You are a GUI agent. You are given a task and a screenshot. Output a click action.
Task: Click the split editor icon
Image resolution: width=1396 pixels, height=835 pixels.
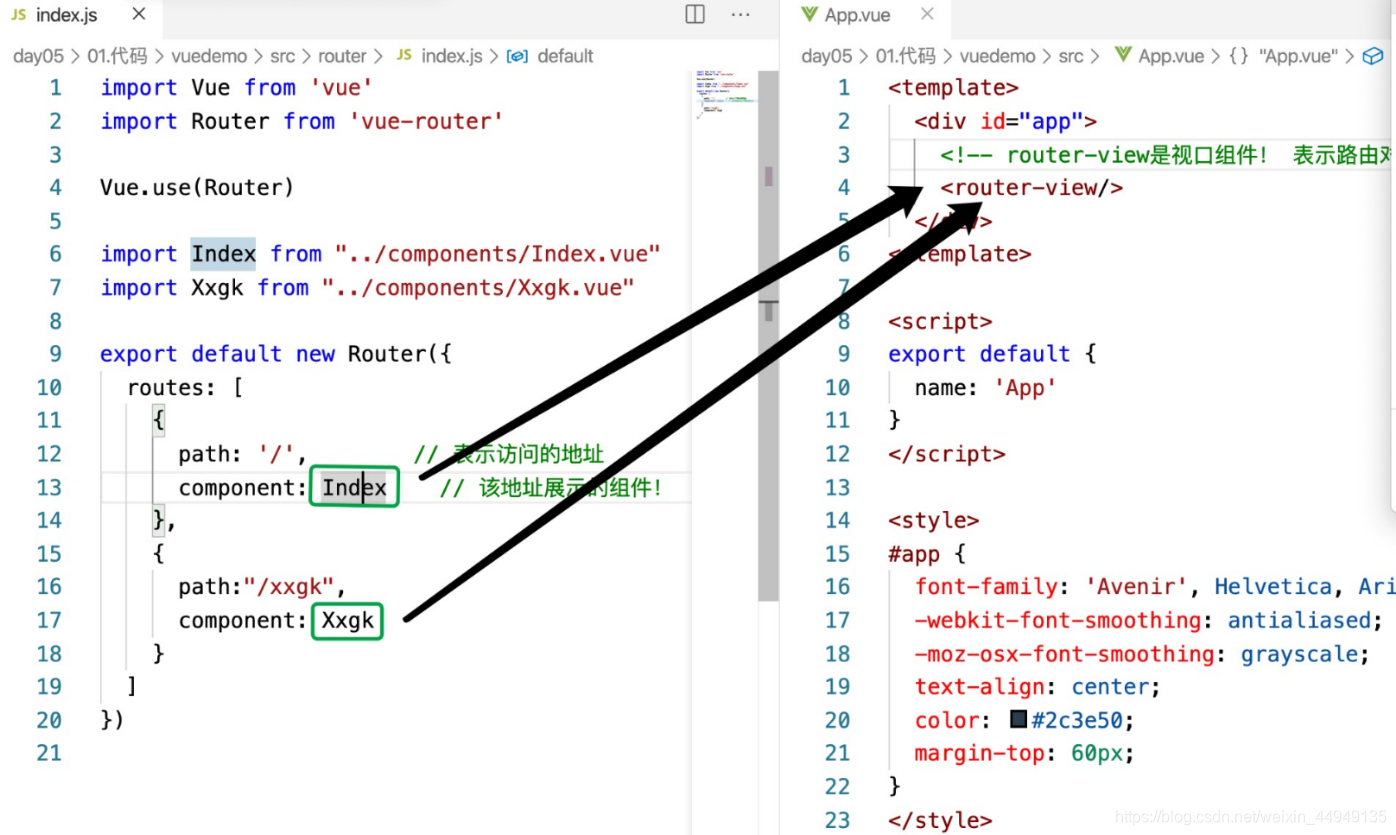pyautogui.click(x=695, y=14)
